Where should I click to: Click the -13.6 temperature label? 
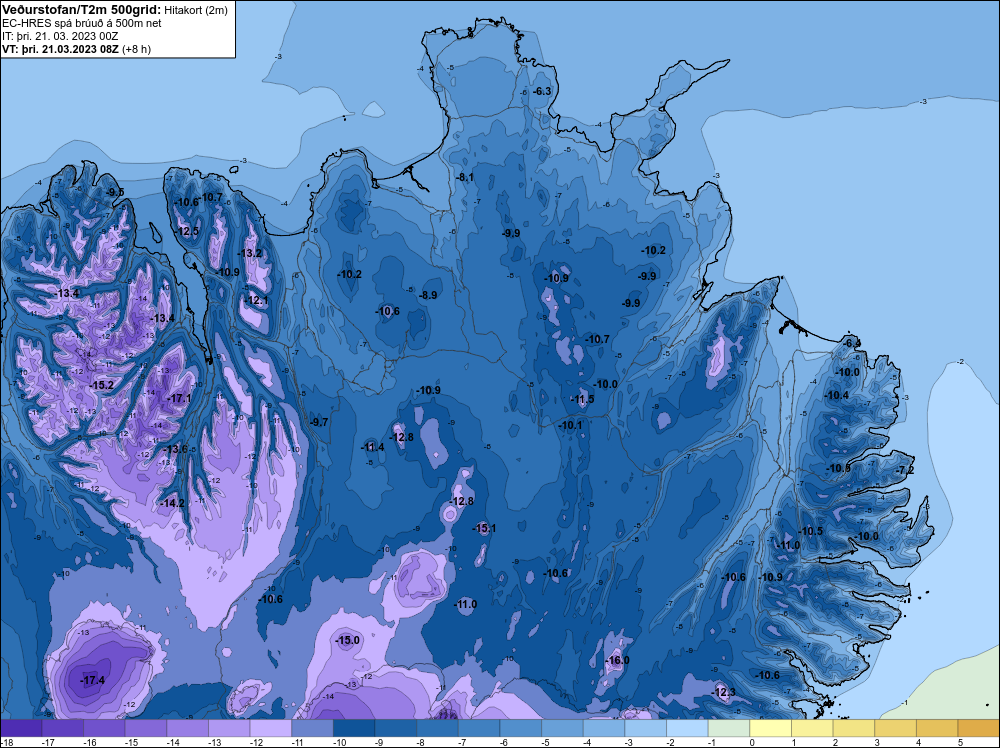coord(175,449)
